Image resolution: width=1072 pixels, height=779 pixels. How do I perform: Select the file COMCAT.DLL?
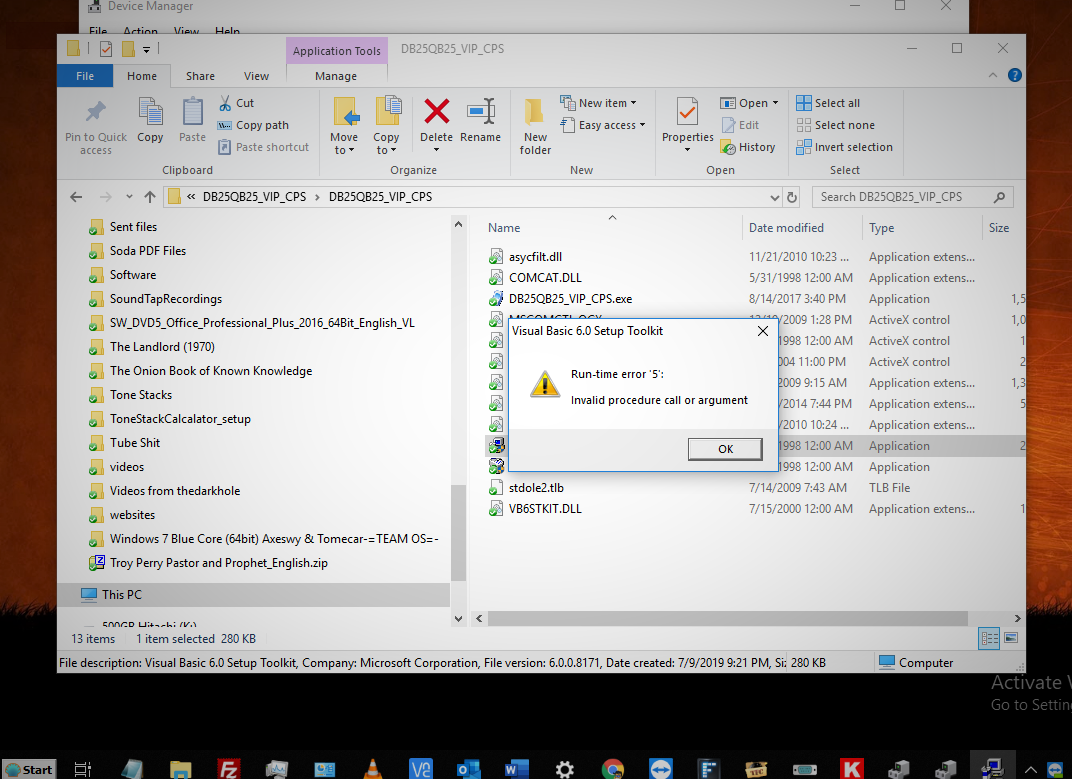click(545, 278)
